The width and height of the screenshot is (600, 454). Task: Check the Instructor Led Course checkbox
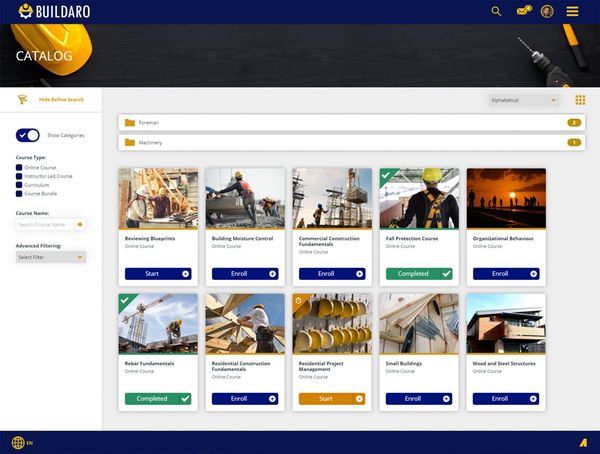19,176
